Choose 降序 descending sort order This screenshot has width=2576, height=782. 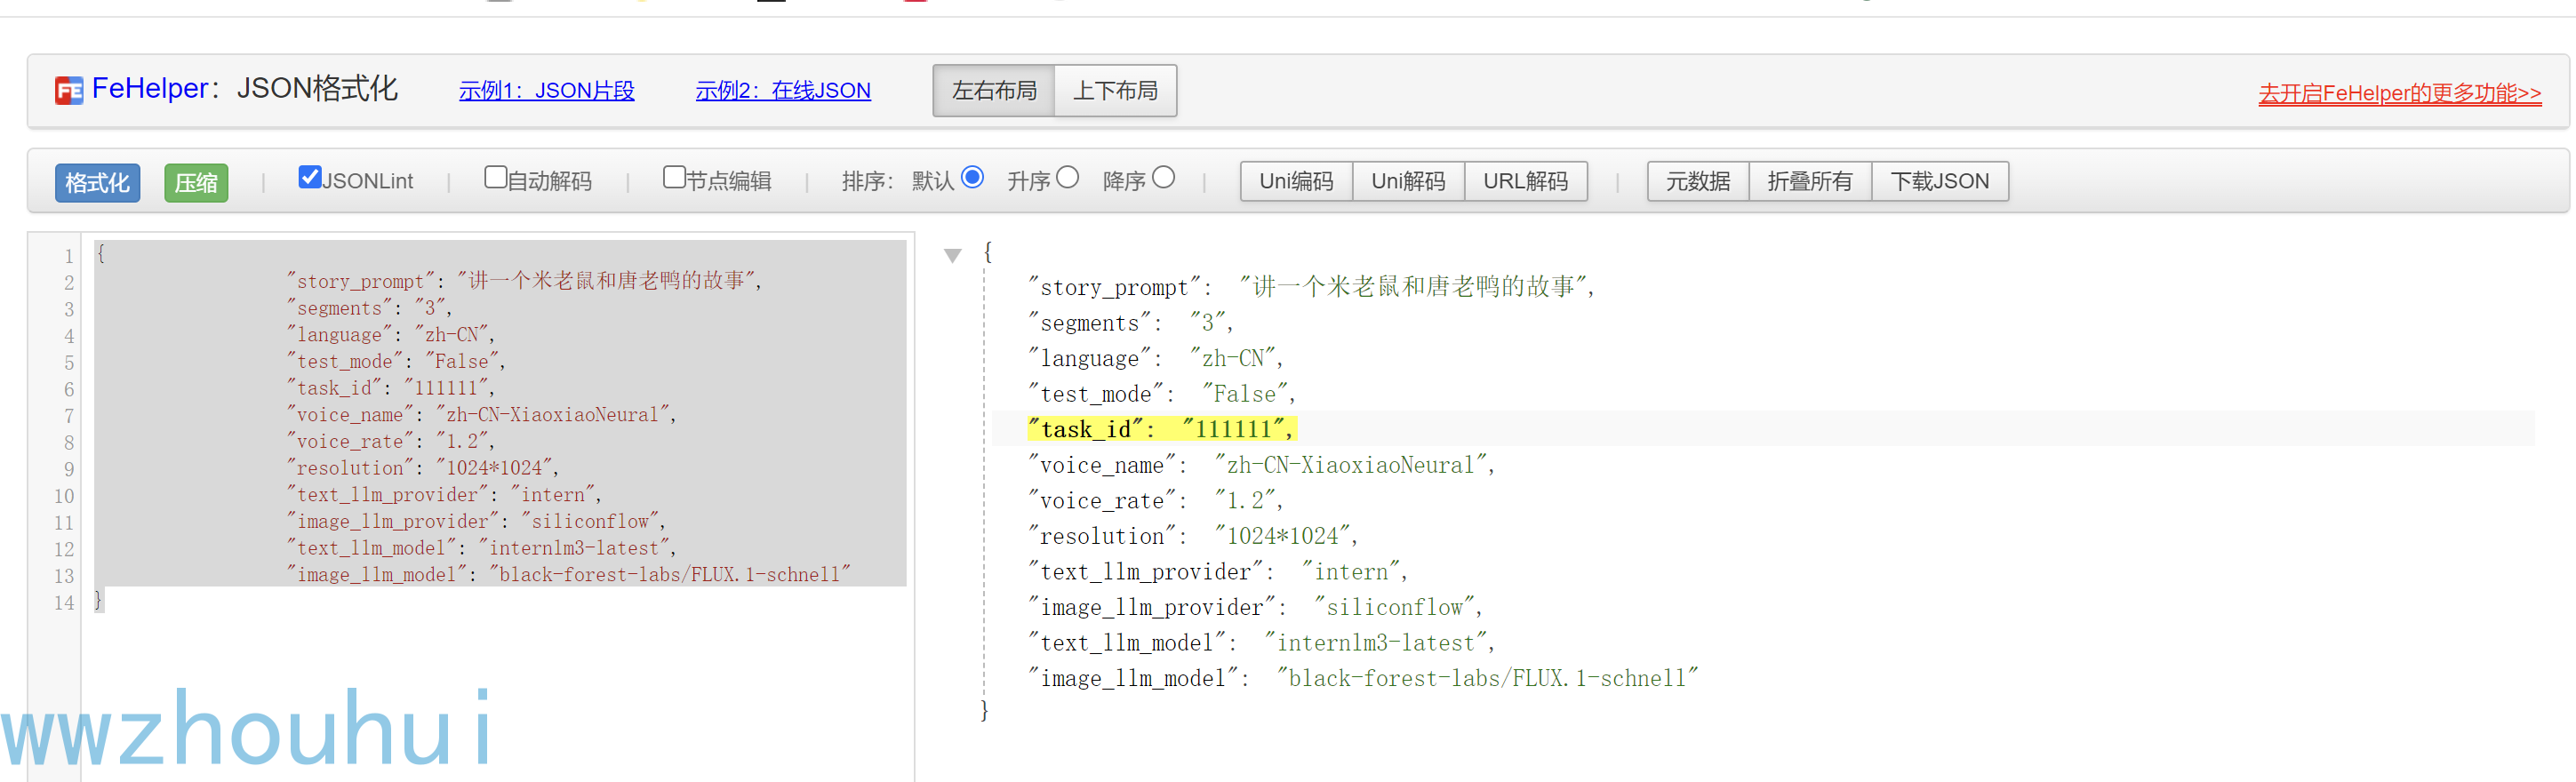[x=1162, y=178]
